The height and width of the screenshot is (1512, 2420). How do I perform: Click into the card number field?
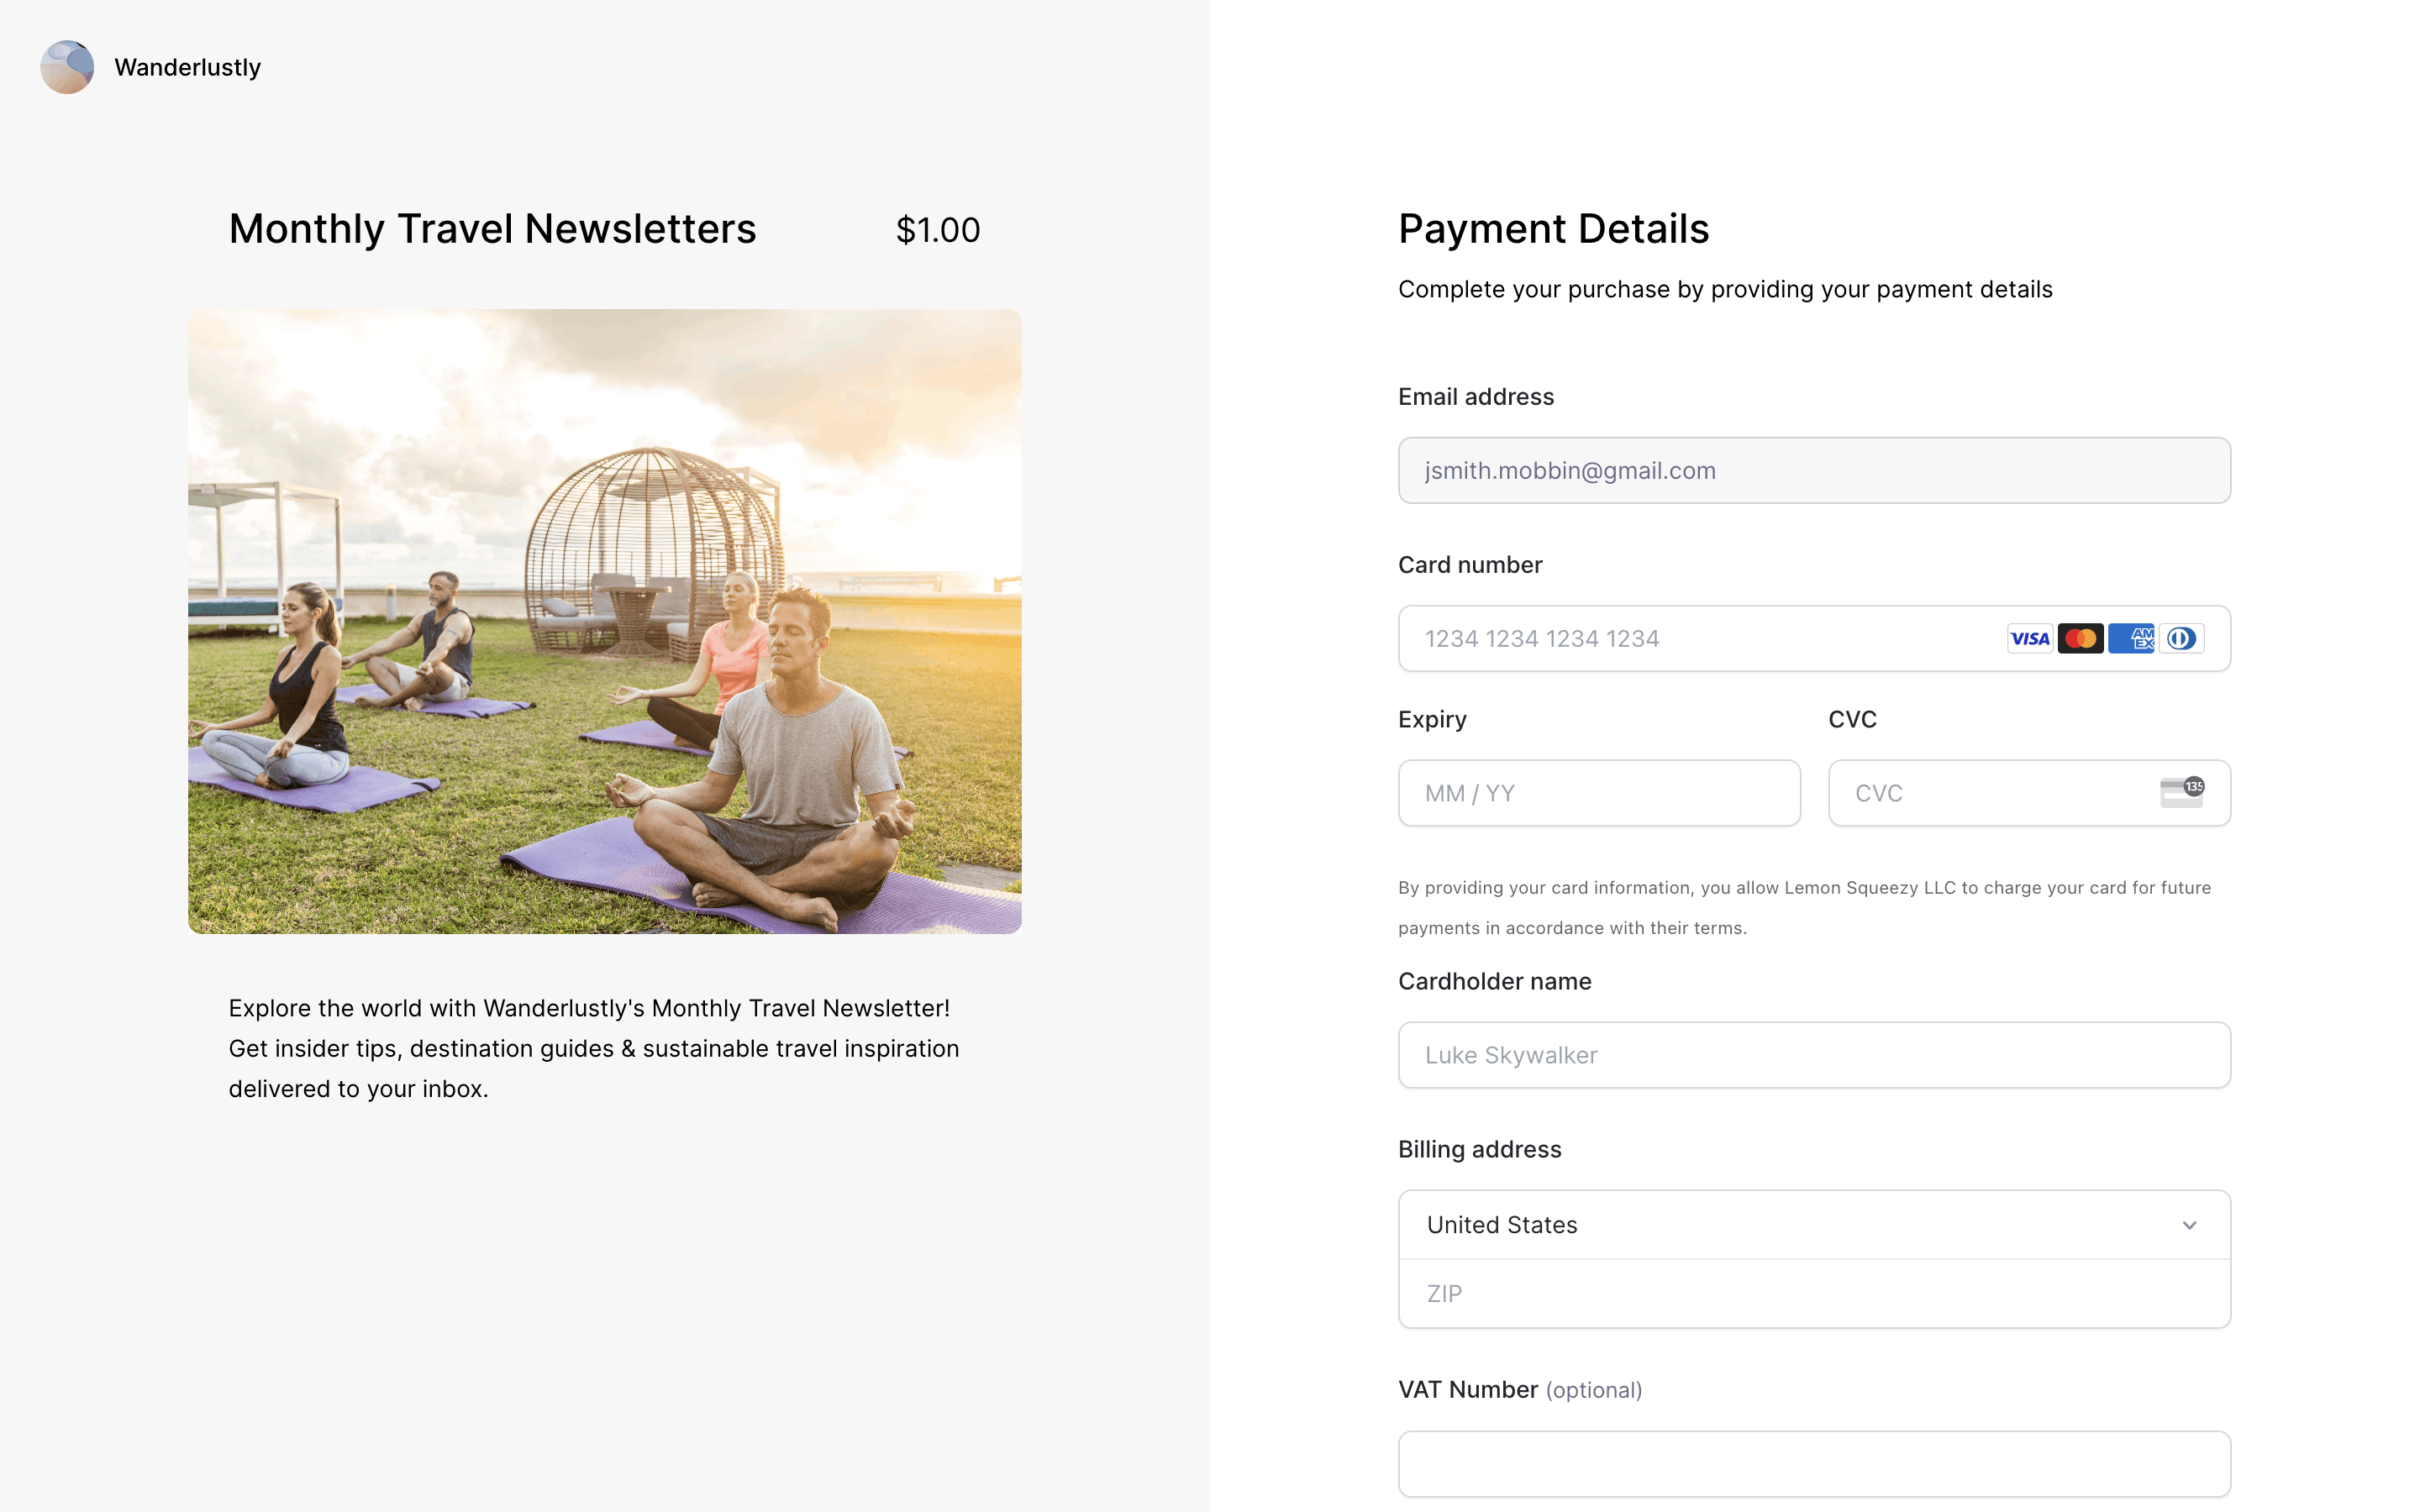tap(1700, 638)
